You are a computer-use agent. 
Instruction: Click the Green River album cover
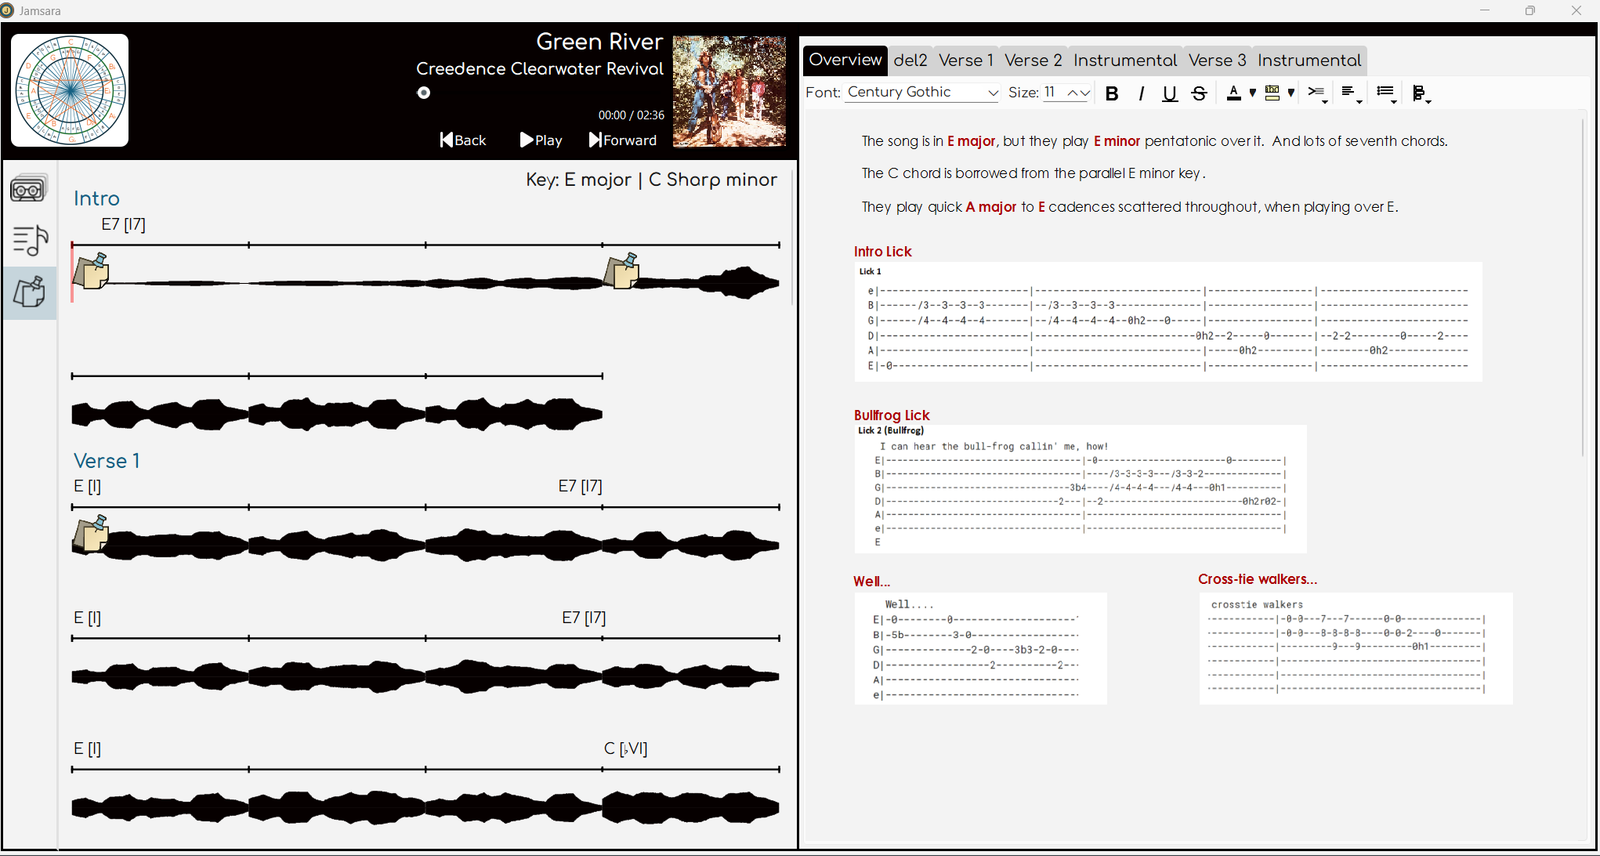point(729,91)
